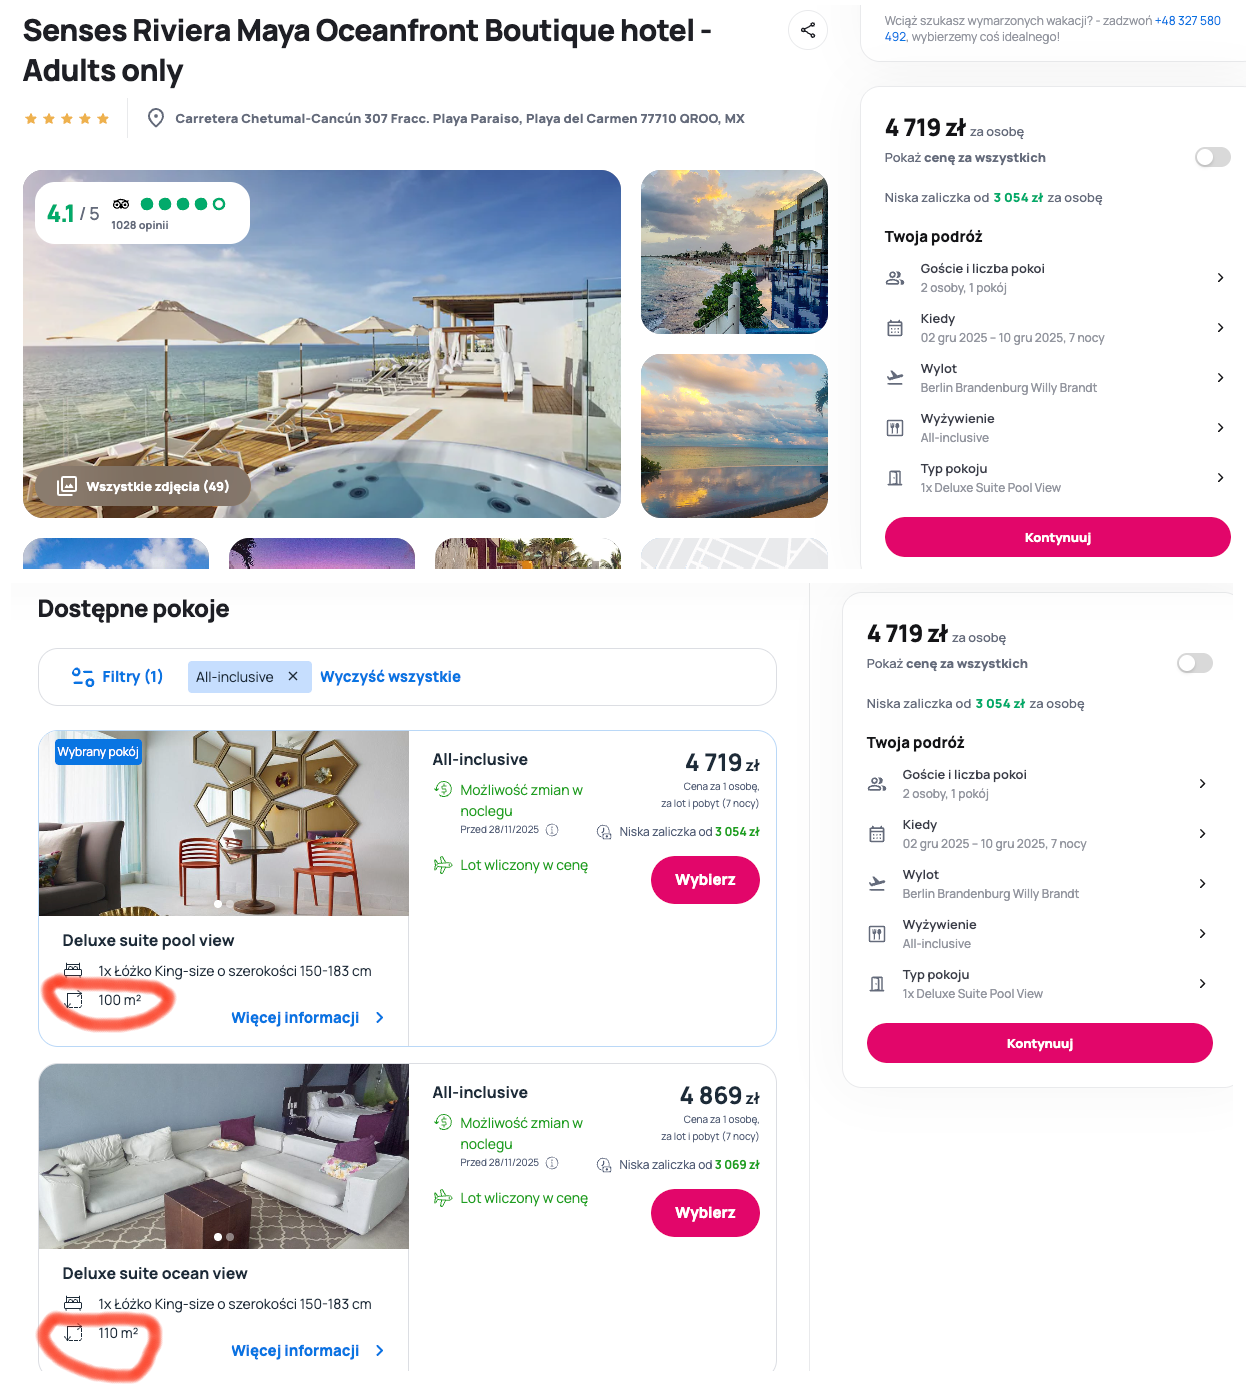1246x1388 pixels.
Task: Click the location pin icon near address
Action: tap(156, 118)
